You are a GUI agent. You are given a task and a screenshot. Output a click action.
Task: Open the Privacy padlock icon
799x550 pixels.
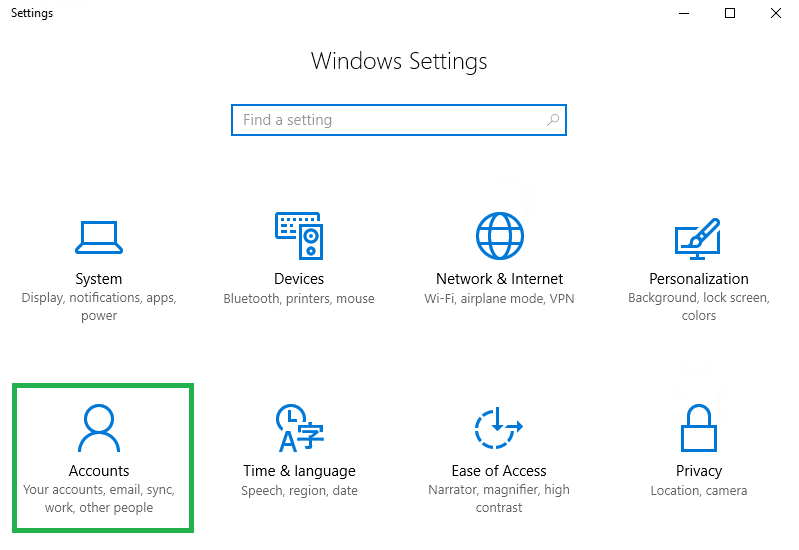[x=699, y=428]
